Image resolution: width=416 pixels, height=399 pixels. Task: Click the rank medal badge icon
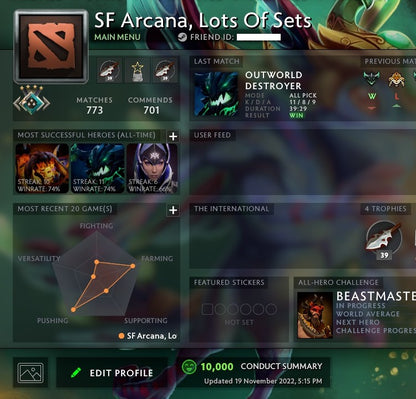(31, 100)
